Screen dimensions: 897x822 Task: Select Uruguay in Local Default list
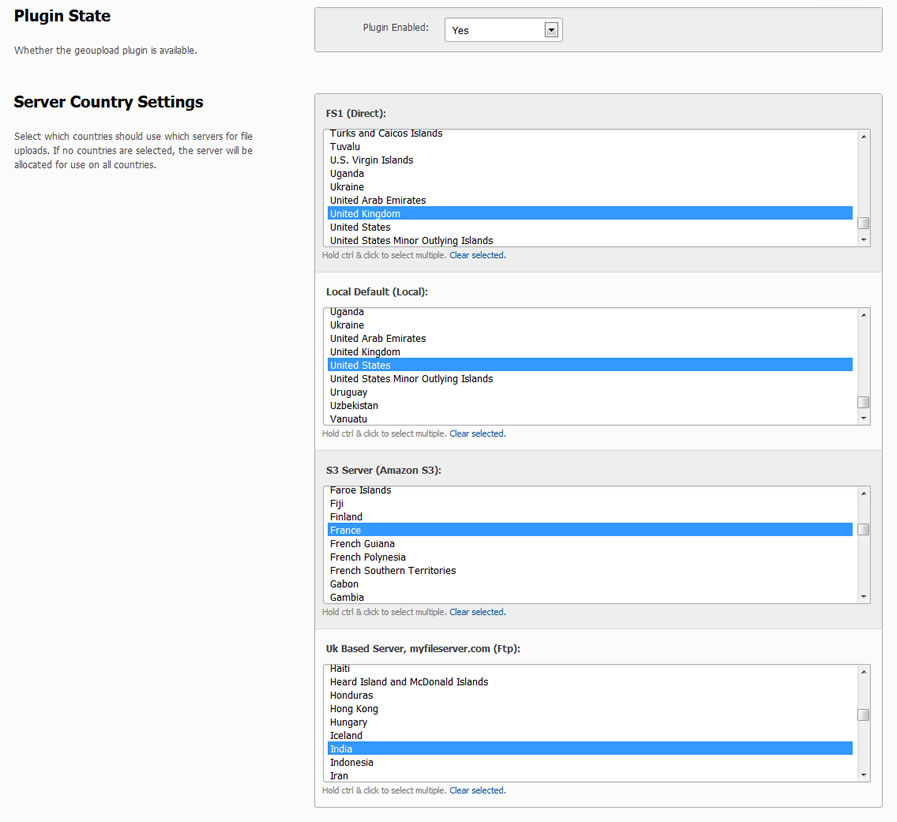point(590,392)
